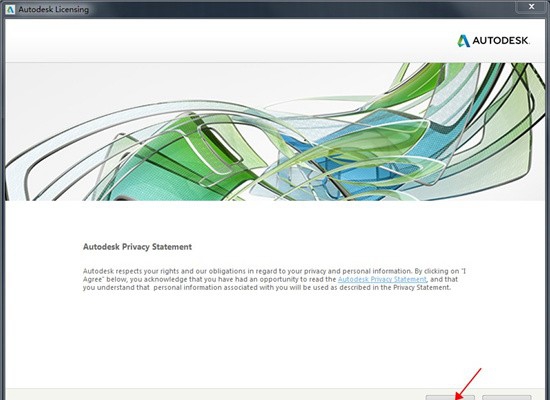This screenshot has height=400, width=550.
Task: Click the Autodesk Licensing title bar icon
Action: tap(10, 9)
